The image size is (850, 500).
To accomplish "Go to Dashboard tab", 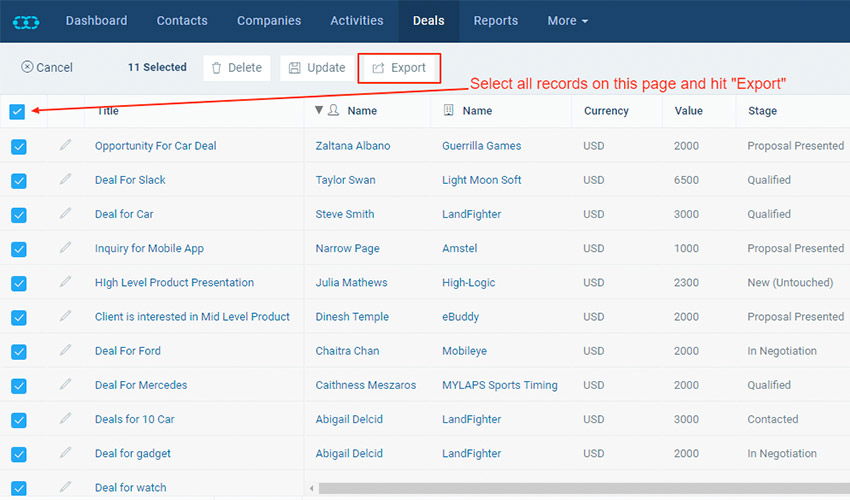I will coord(96,21).
